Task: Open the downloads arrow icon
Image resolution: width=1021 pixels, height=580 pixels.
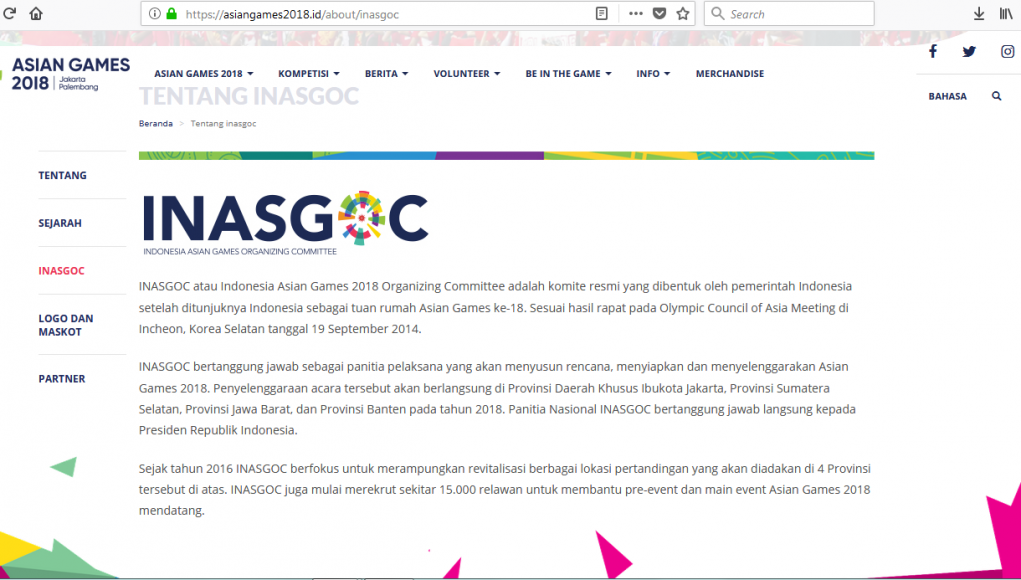Action: click(x=979, y=14)
